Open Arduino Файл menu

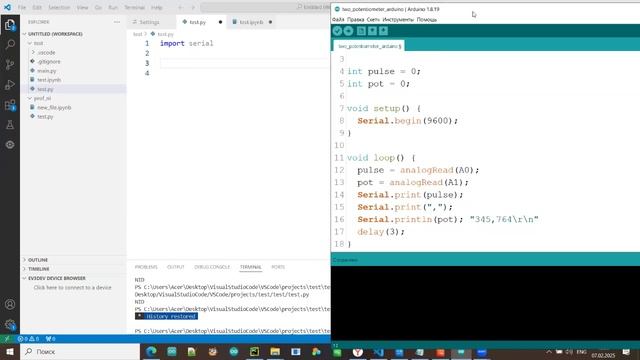point(338,20)
